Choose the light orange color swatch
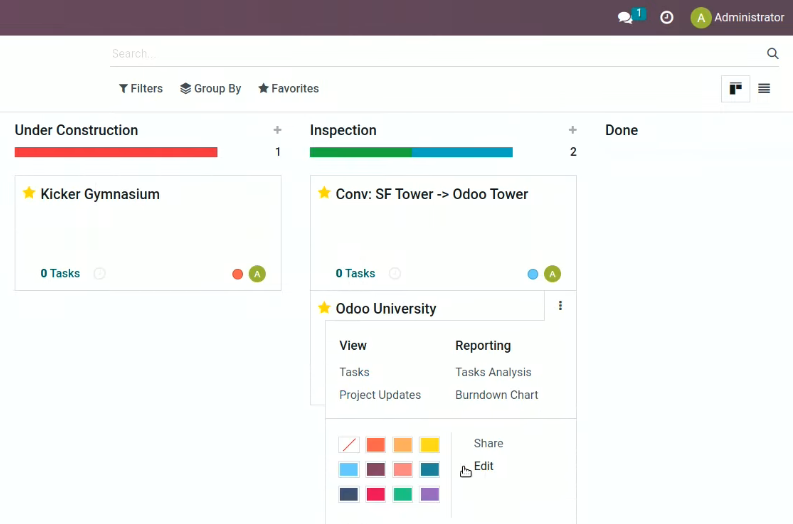Image resolution: width=793 pixels, height=524 pixels. [403, 445]
